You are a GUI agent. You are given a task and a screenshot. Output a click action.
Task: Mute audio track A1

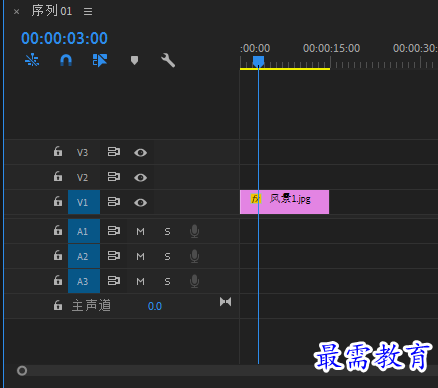(x=141, y=231)
